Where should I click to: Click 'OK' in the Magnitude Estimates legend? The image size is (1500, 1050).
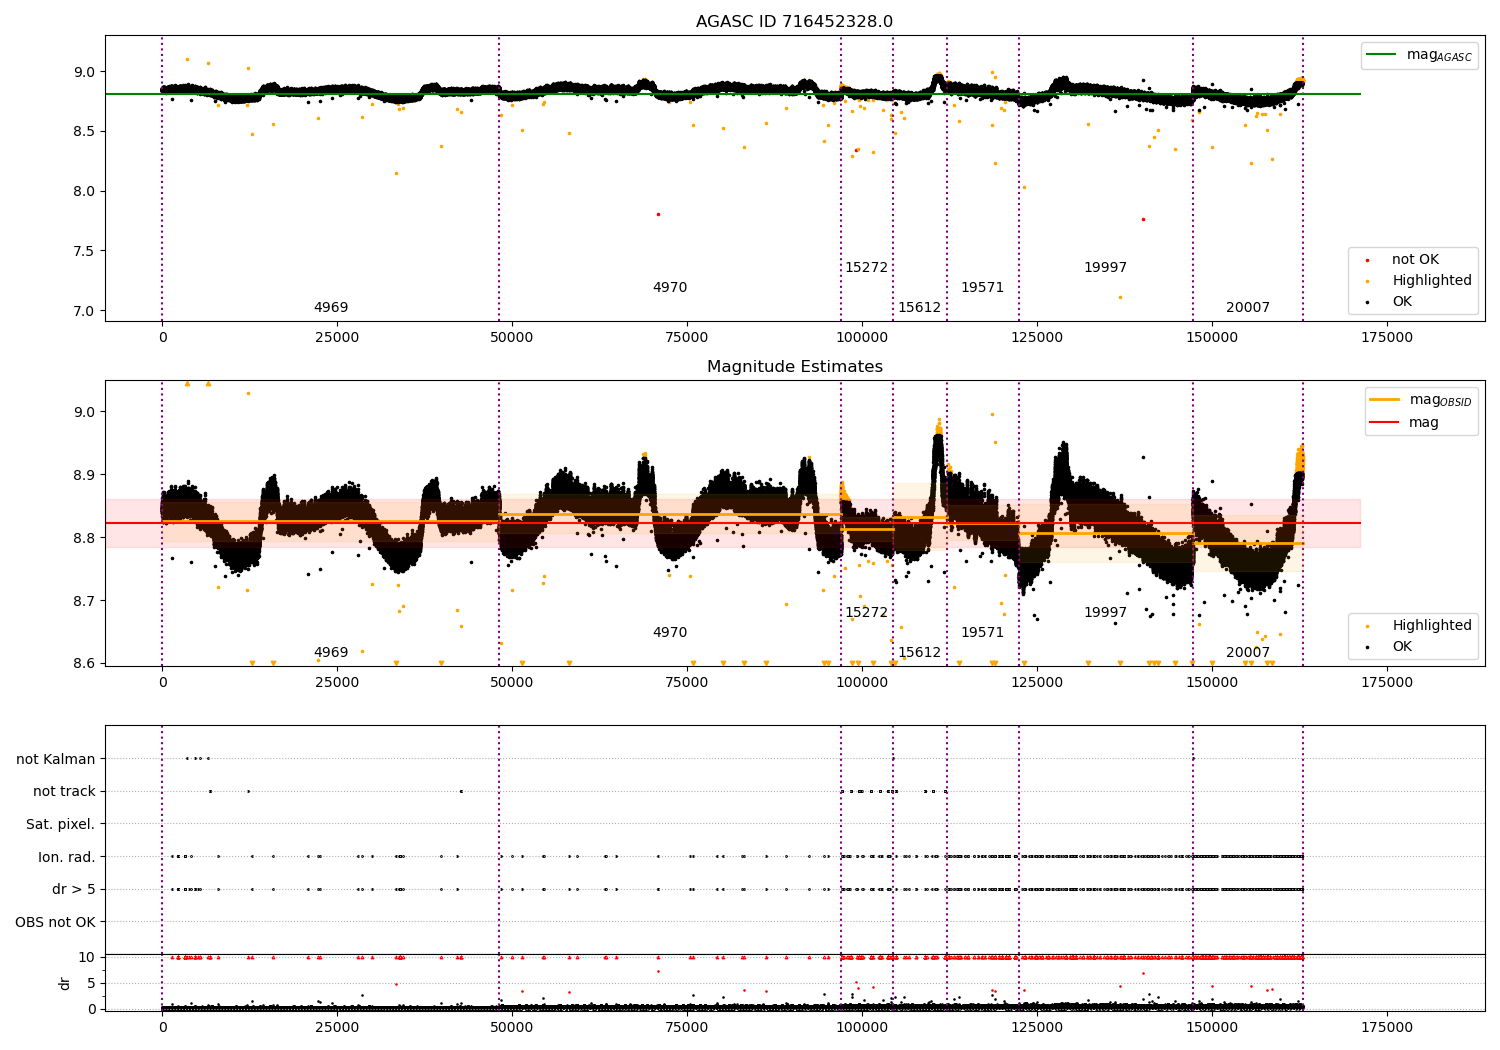pos(1402,647)
